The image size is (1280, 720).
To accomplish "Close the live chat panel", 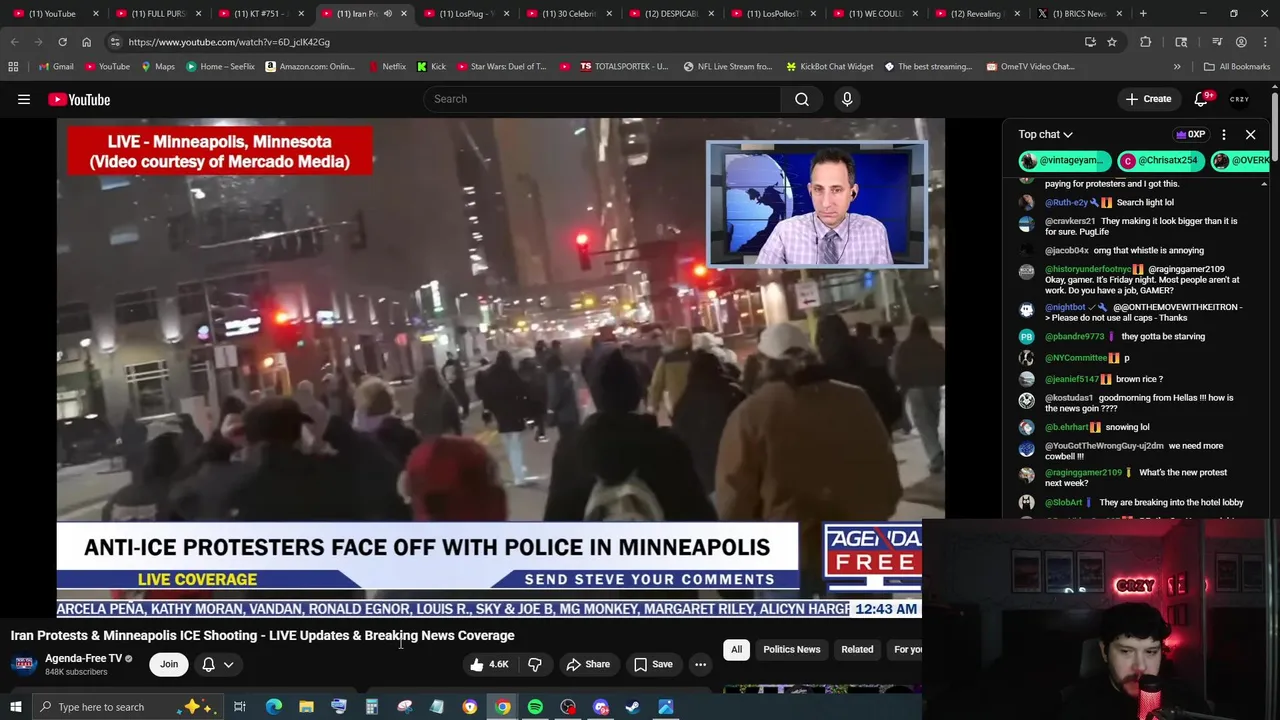I will click(x=1250, y=134).
